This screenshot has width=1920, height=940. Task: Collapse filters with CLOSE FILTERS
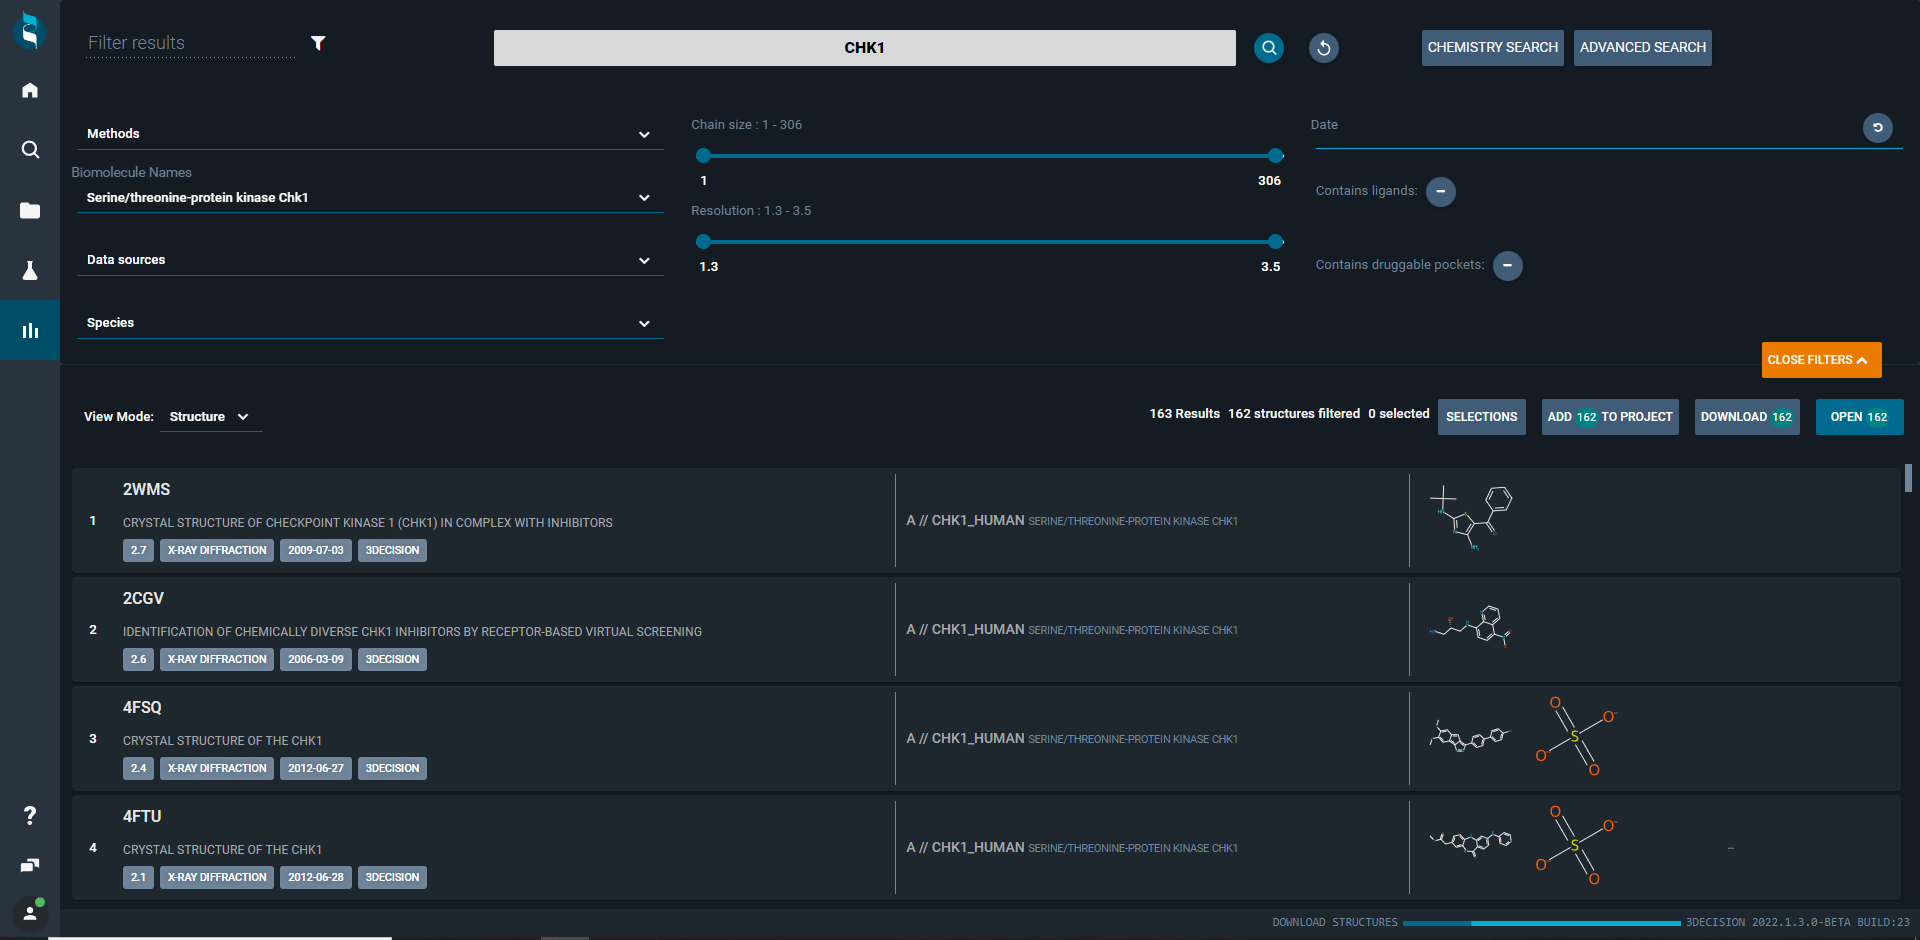(x=1821, y=360)
